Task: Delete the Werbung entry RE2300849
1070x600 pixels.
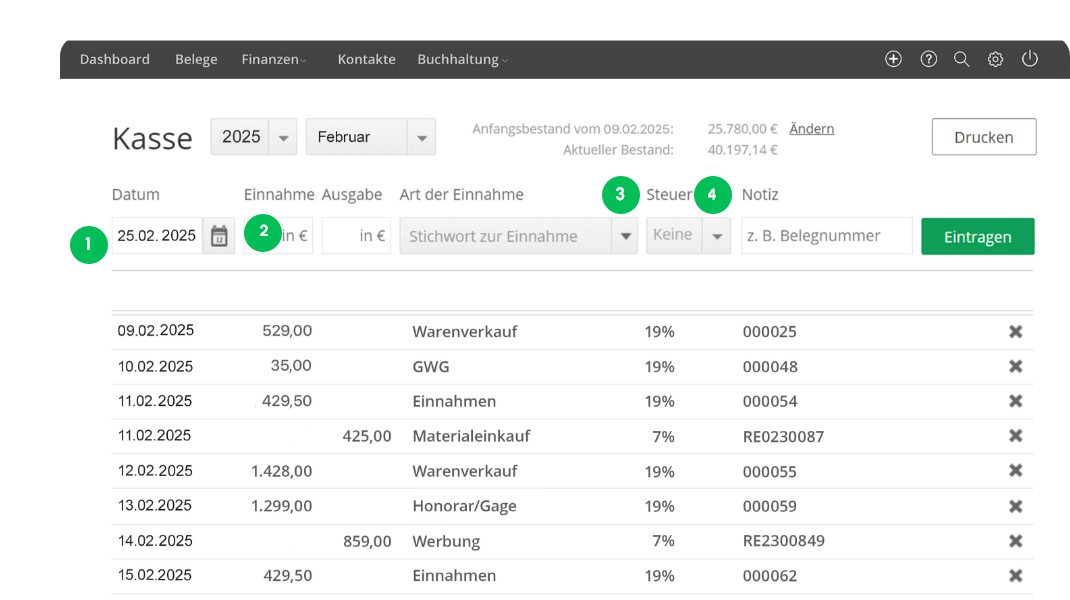Action: pyautogui.click(x=1015, y=541)
